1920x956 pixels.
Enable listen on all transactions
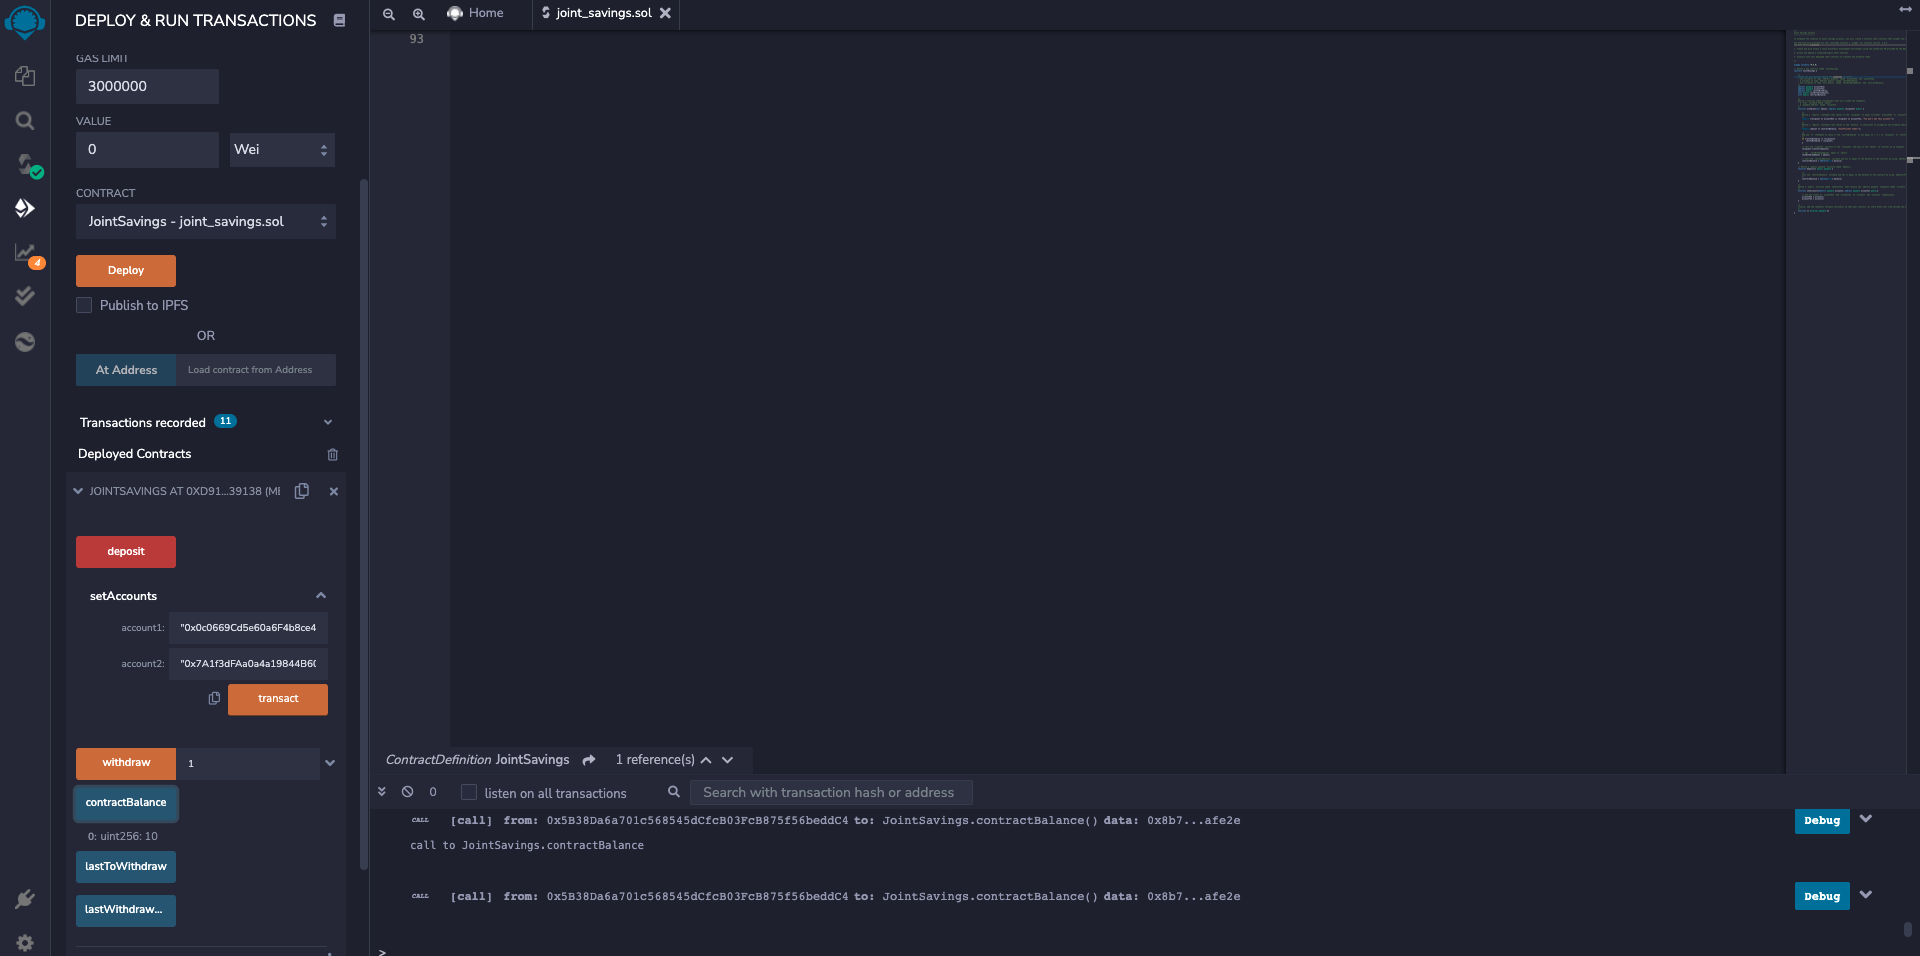(468, 792)
